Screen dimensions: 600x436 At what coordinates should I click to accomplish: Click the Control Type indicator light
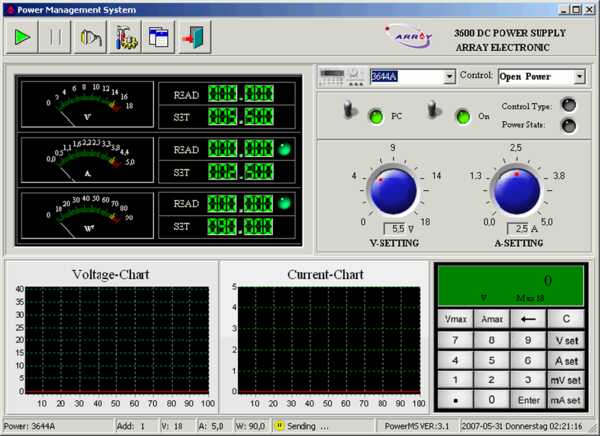pos(569,105)
